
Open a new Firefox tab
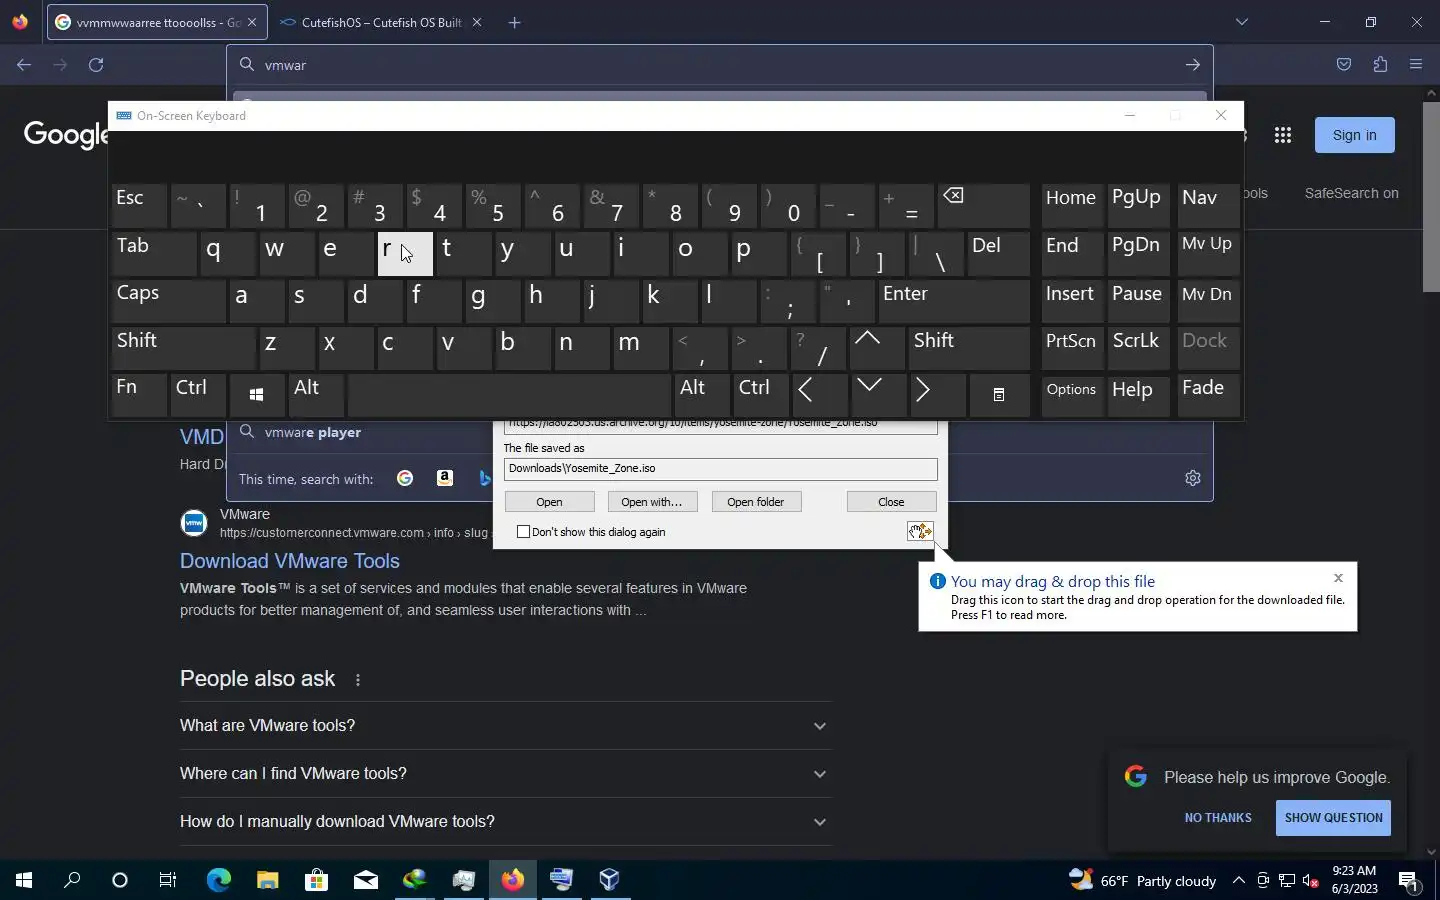515,22
